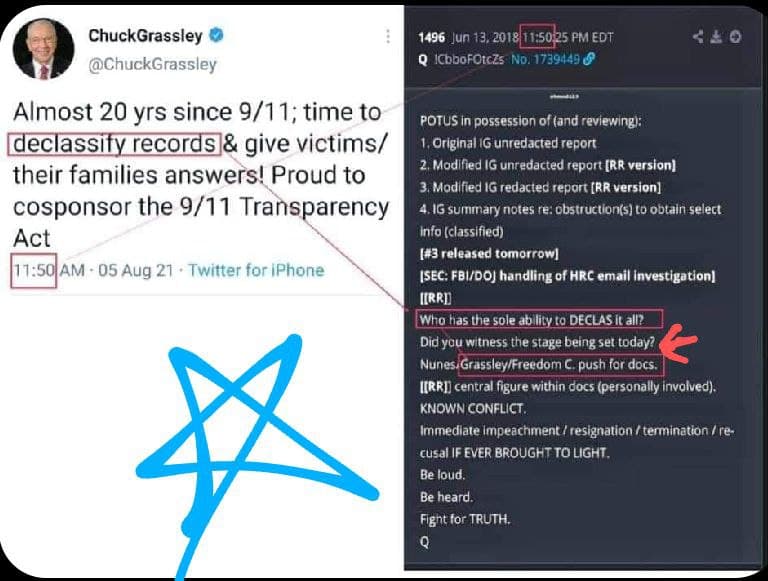768x581 pixels.
Task: Click the Q author label
Action: (x=423, y=60)
